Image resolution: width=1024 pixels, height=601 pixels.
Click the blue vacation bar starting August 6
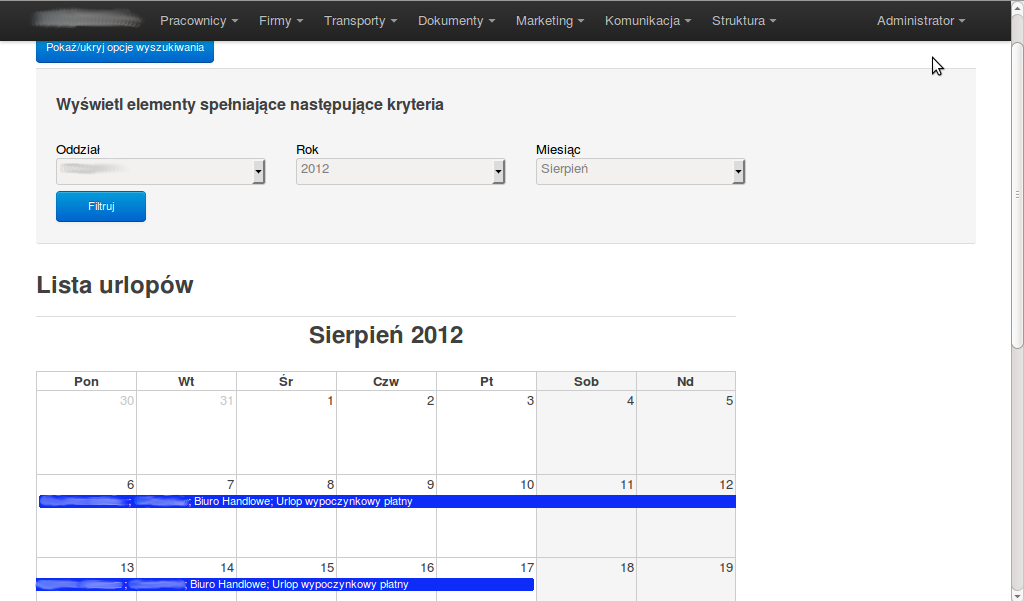coord(386,502)
